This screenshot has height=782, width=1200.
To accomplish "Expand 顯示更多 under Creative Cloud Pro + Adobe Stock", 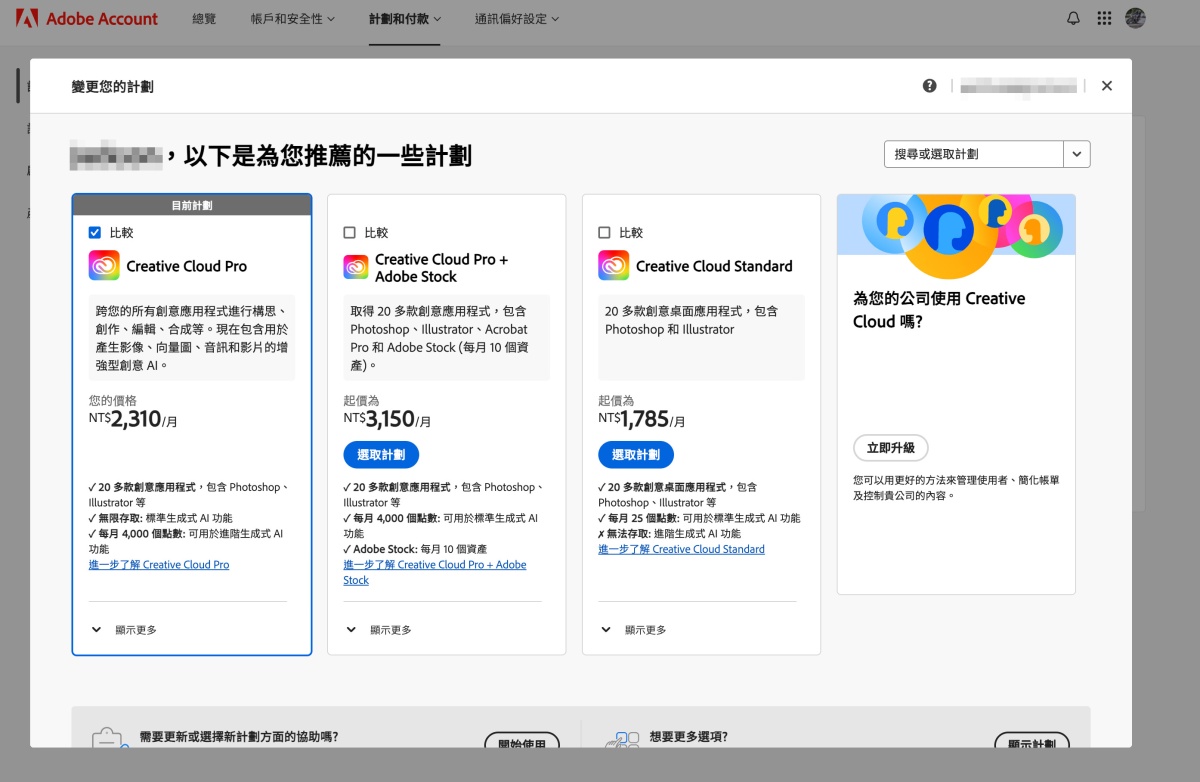I will tap(378, 630).
